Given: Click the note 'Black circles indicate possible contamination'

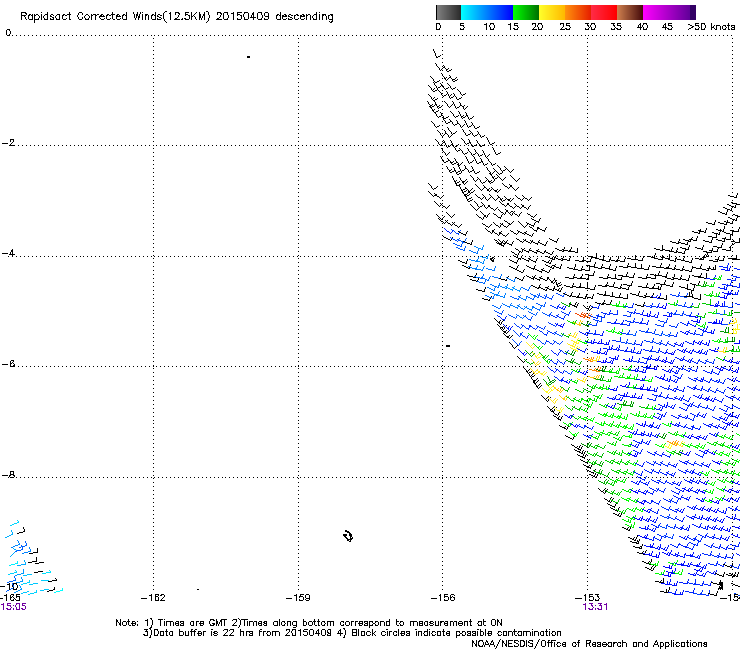Looking at the screenshot, I should [x=456, y=633].
